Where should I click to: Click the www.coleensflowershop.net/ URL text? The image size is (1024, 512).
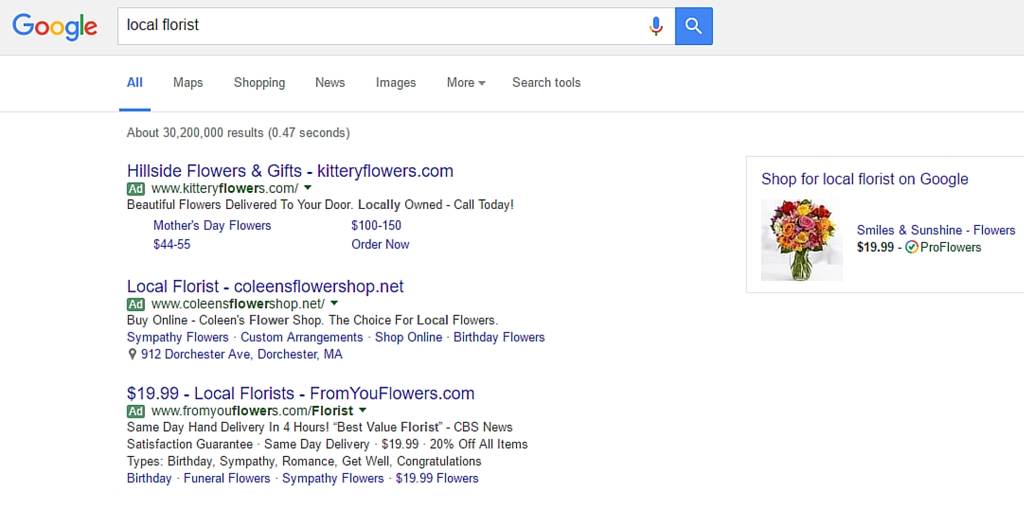[x=238, y=303]
